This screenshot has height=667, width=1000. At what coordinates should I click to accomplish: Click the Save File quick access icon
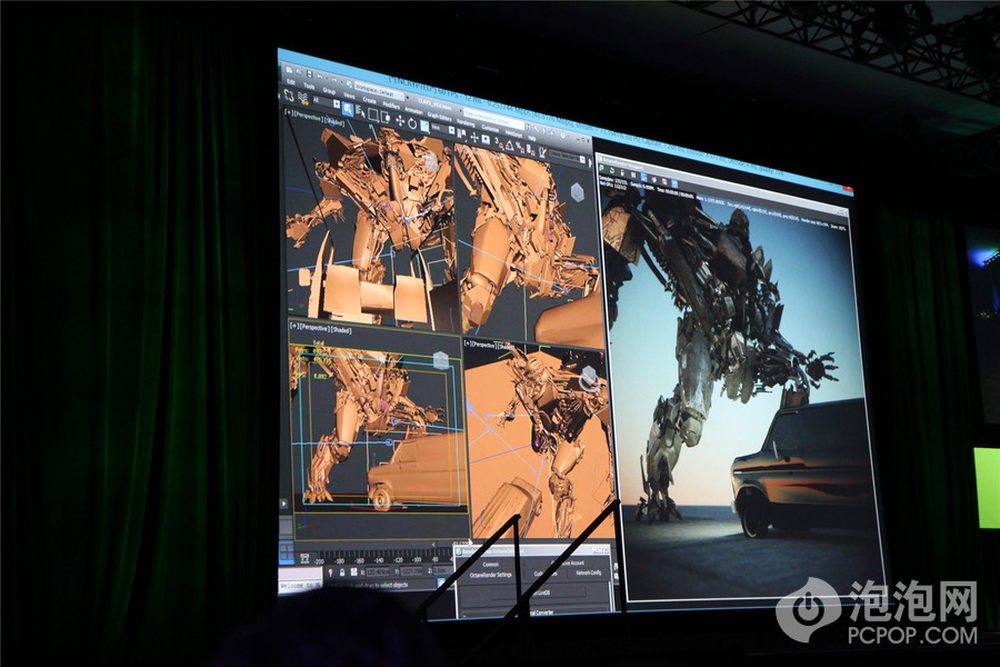(x=309, y=73)
